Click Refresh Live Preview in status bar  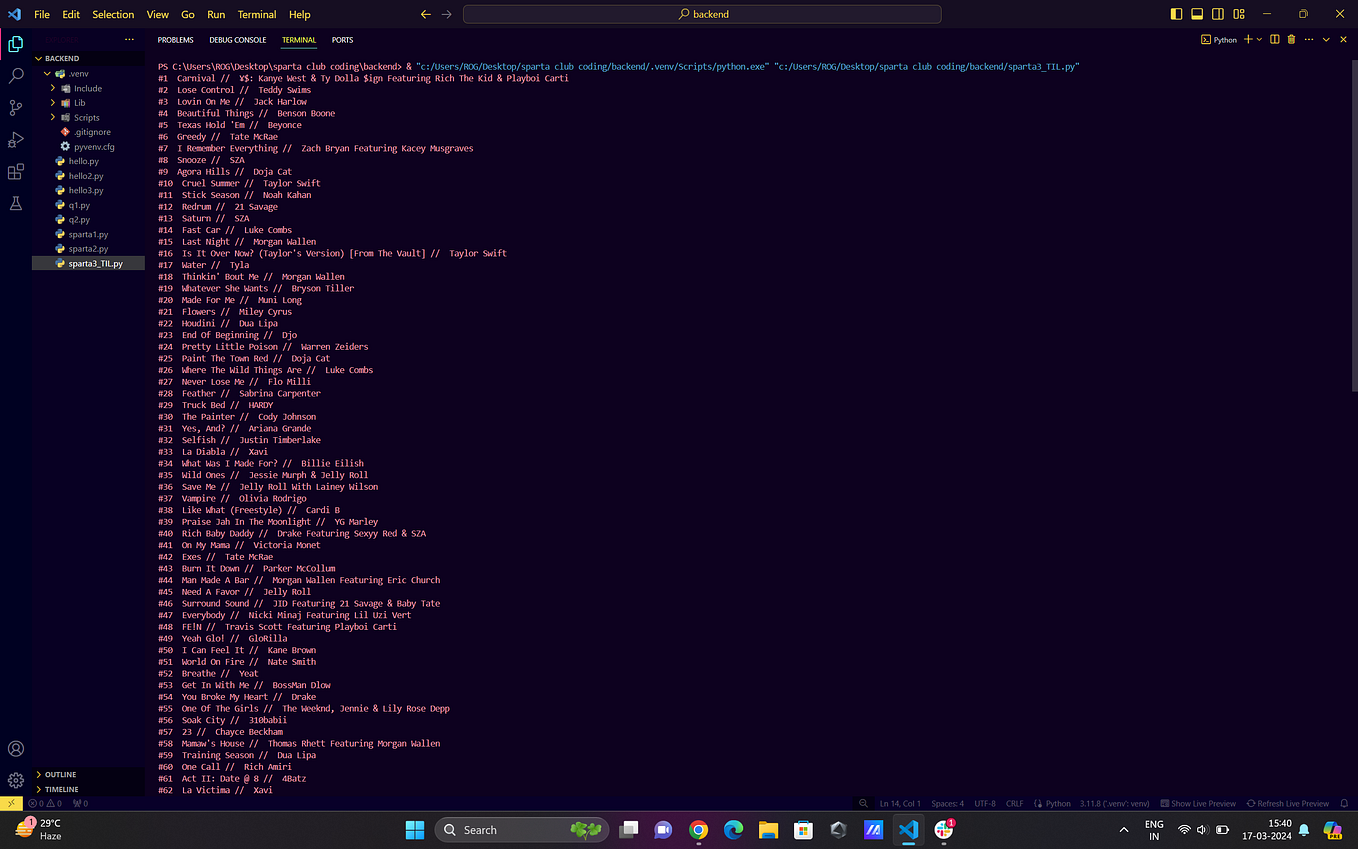click(x=1288, y=803)
